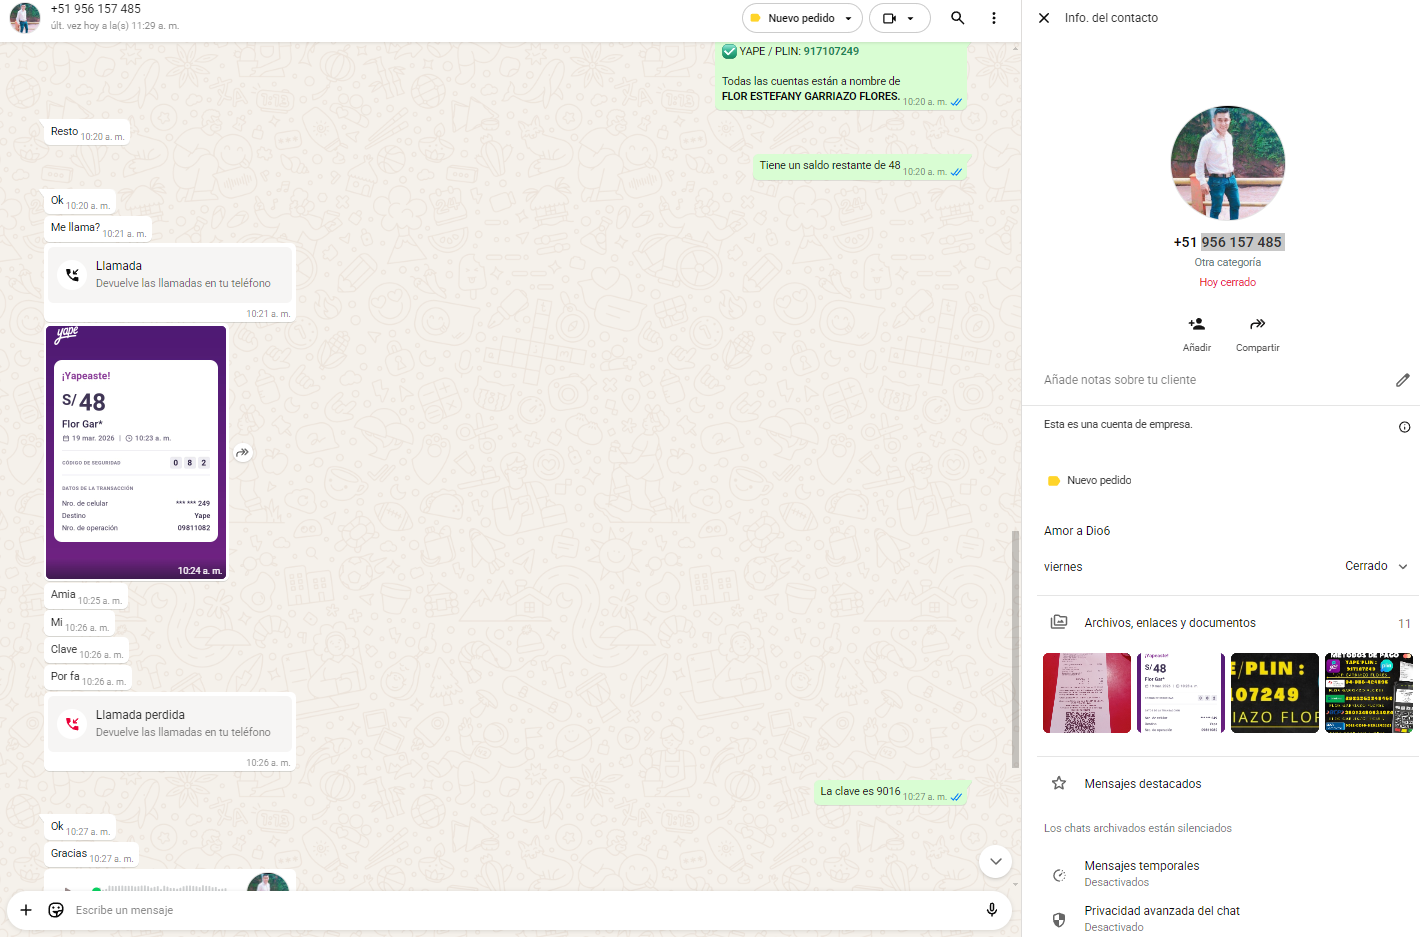This screenshot has width=1420, height=937.
Task: Open the Nuevo pedido label dropdown
Action: pos(801,18)
